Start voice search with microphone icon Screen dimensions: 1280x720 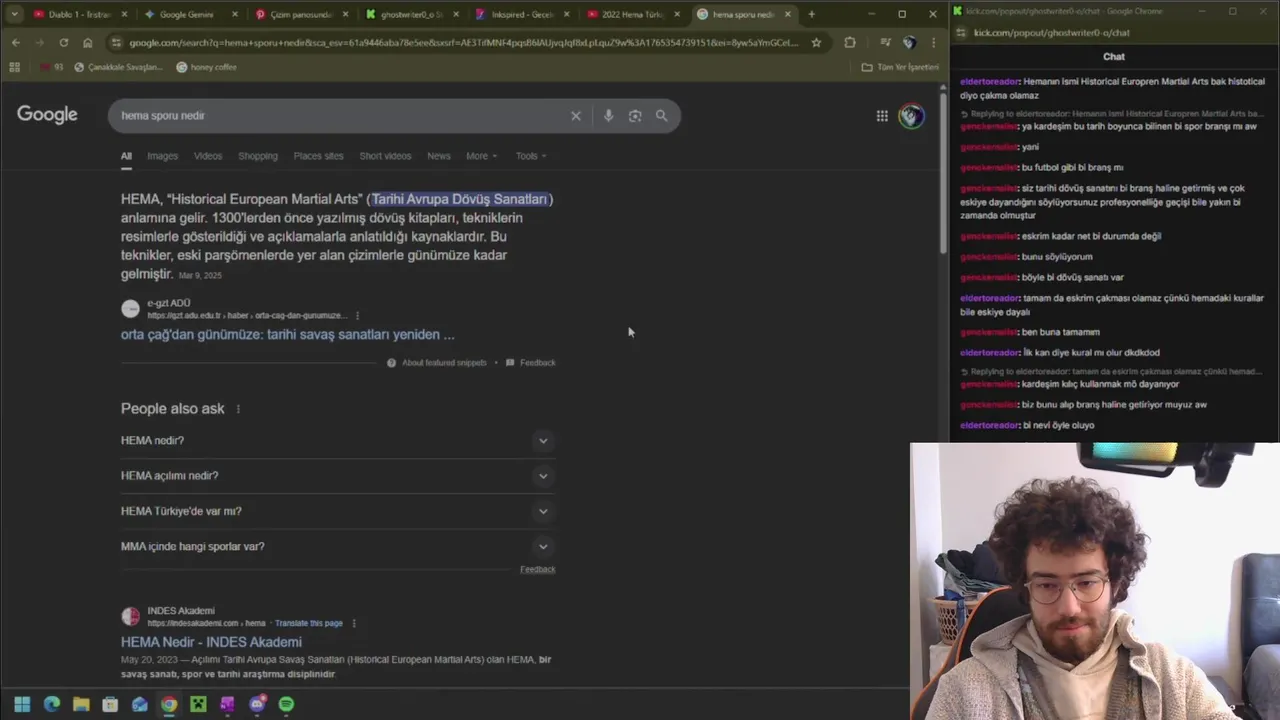(x=608, y=116)
